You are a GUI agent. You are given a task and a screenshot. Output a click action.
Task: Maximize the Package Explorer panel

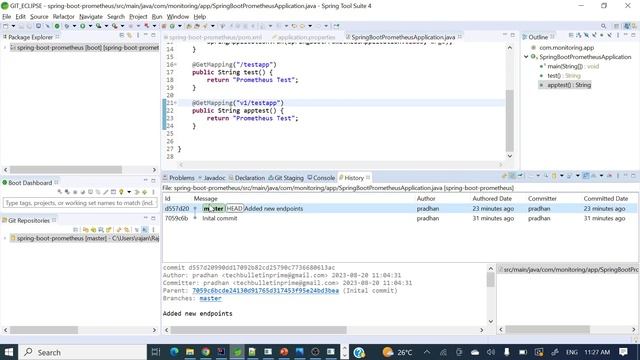click(x=153, y=36)
